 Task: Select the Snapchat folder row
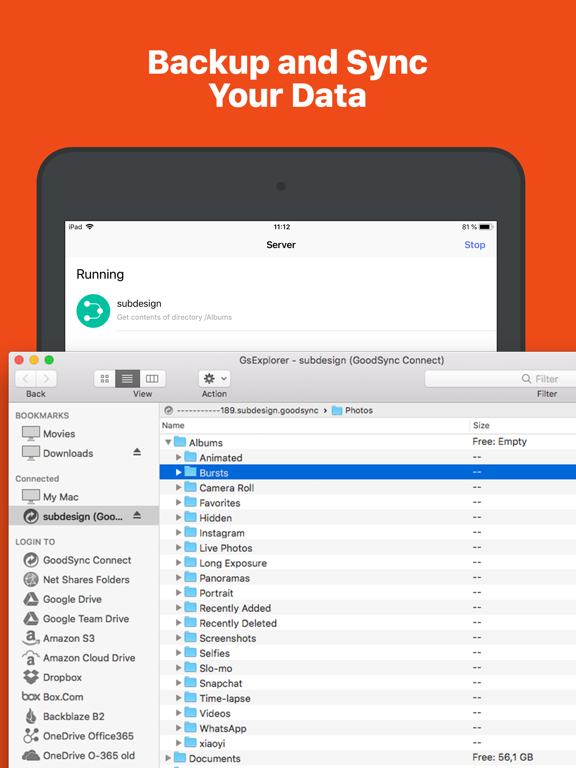tap(368, 683)
